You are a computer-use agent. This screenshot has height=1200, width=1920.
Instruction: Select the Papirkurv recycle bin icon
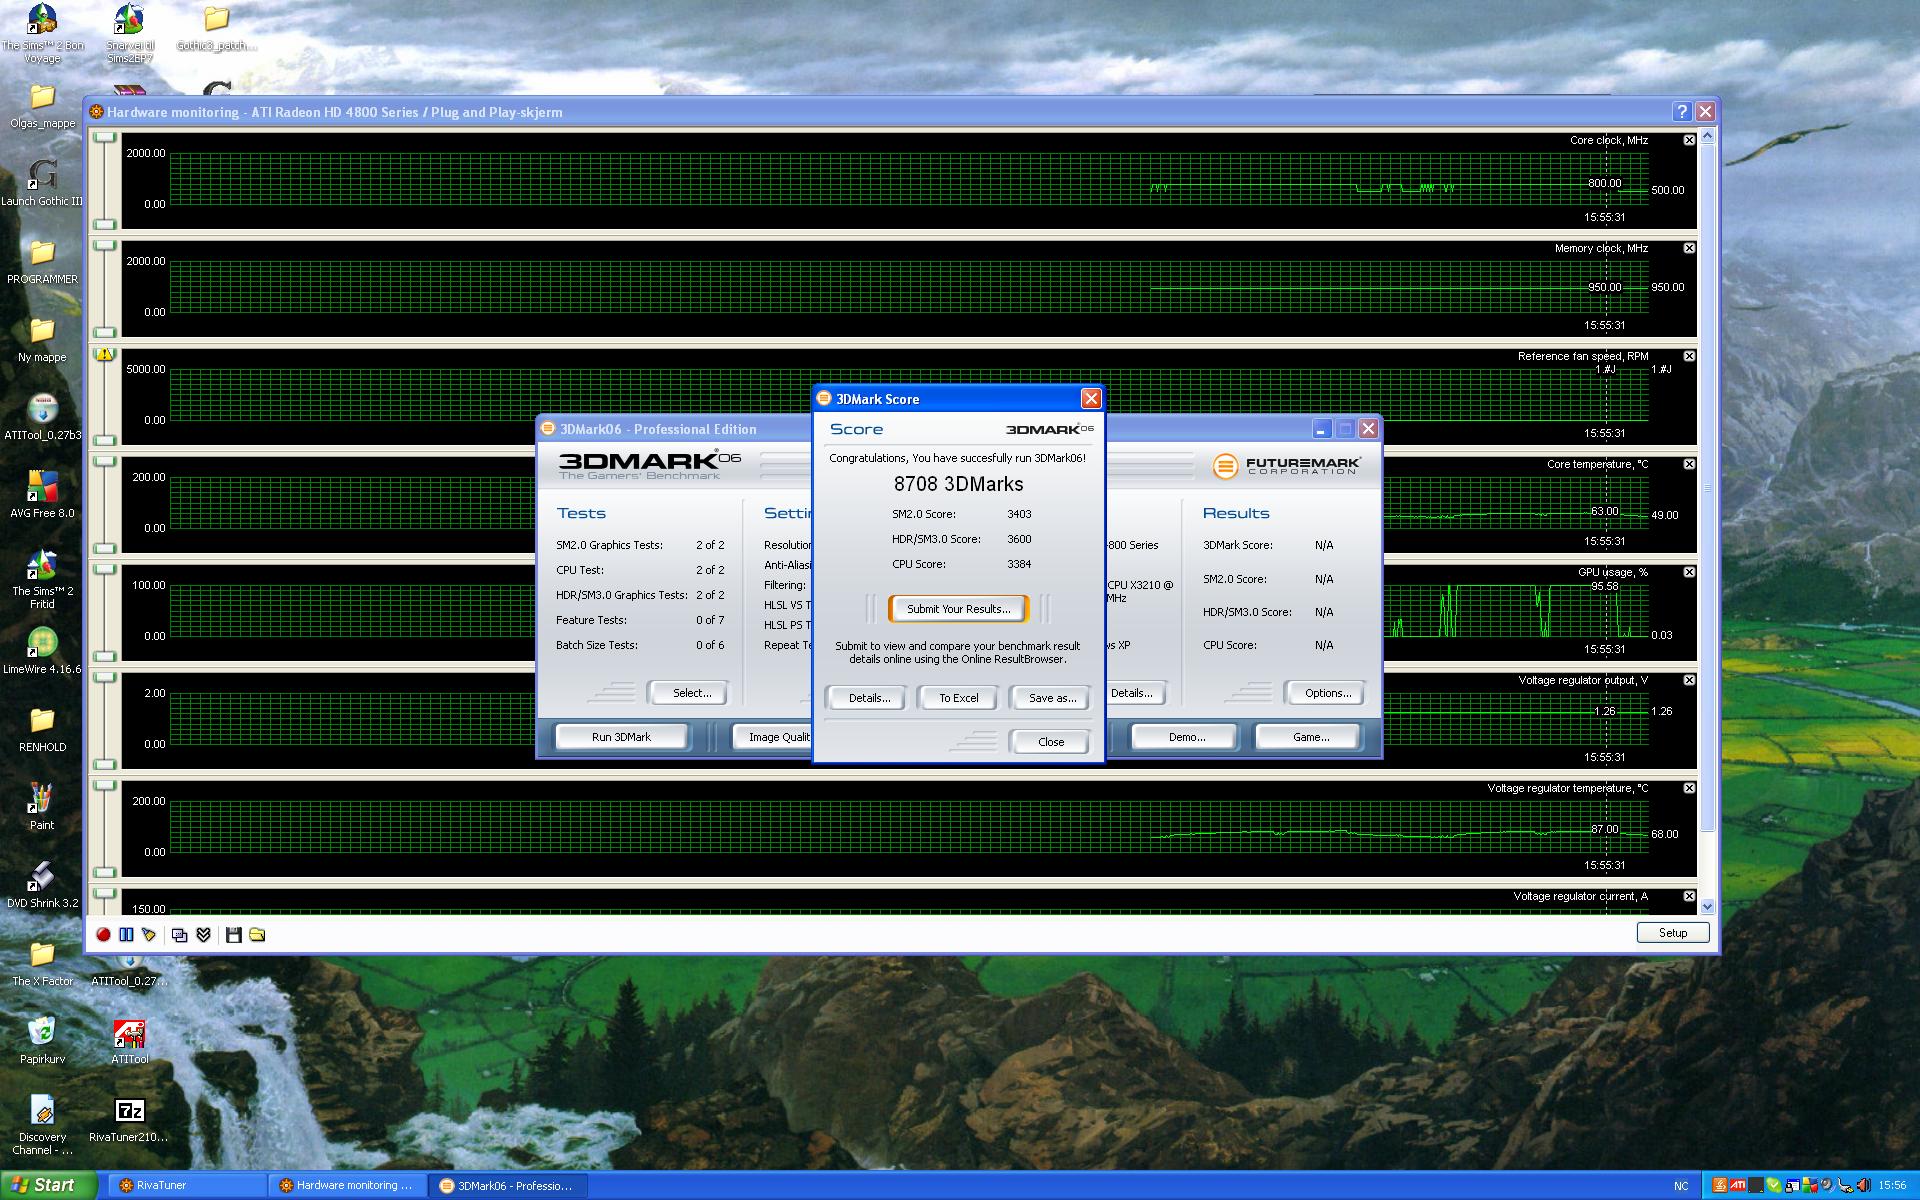(x=42, y=1040)
